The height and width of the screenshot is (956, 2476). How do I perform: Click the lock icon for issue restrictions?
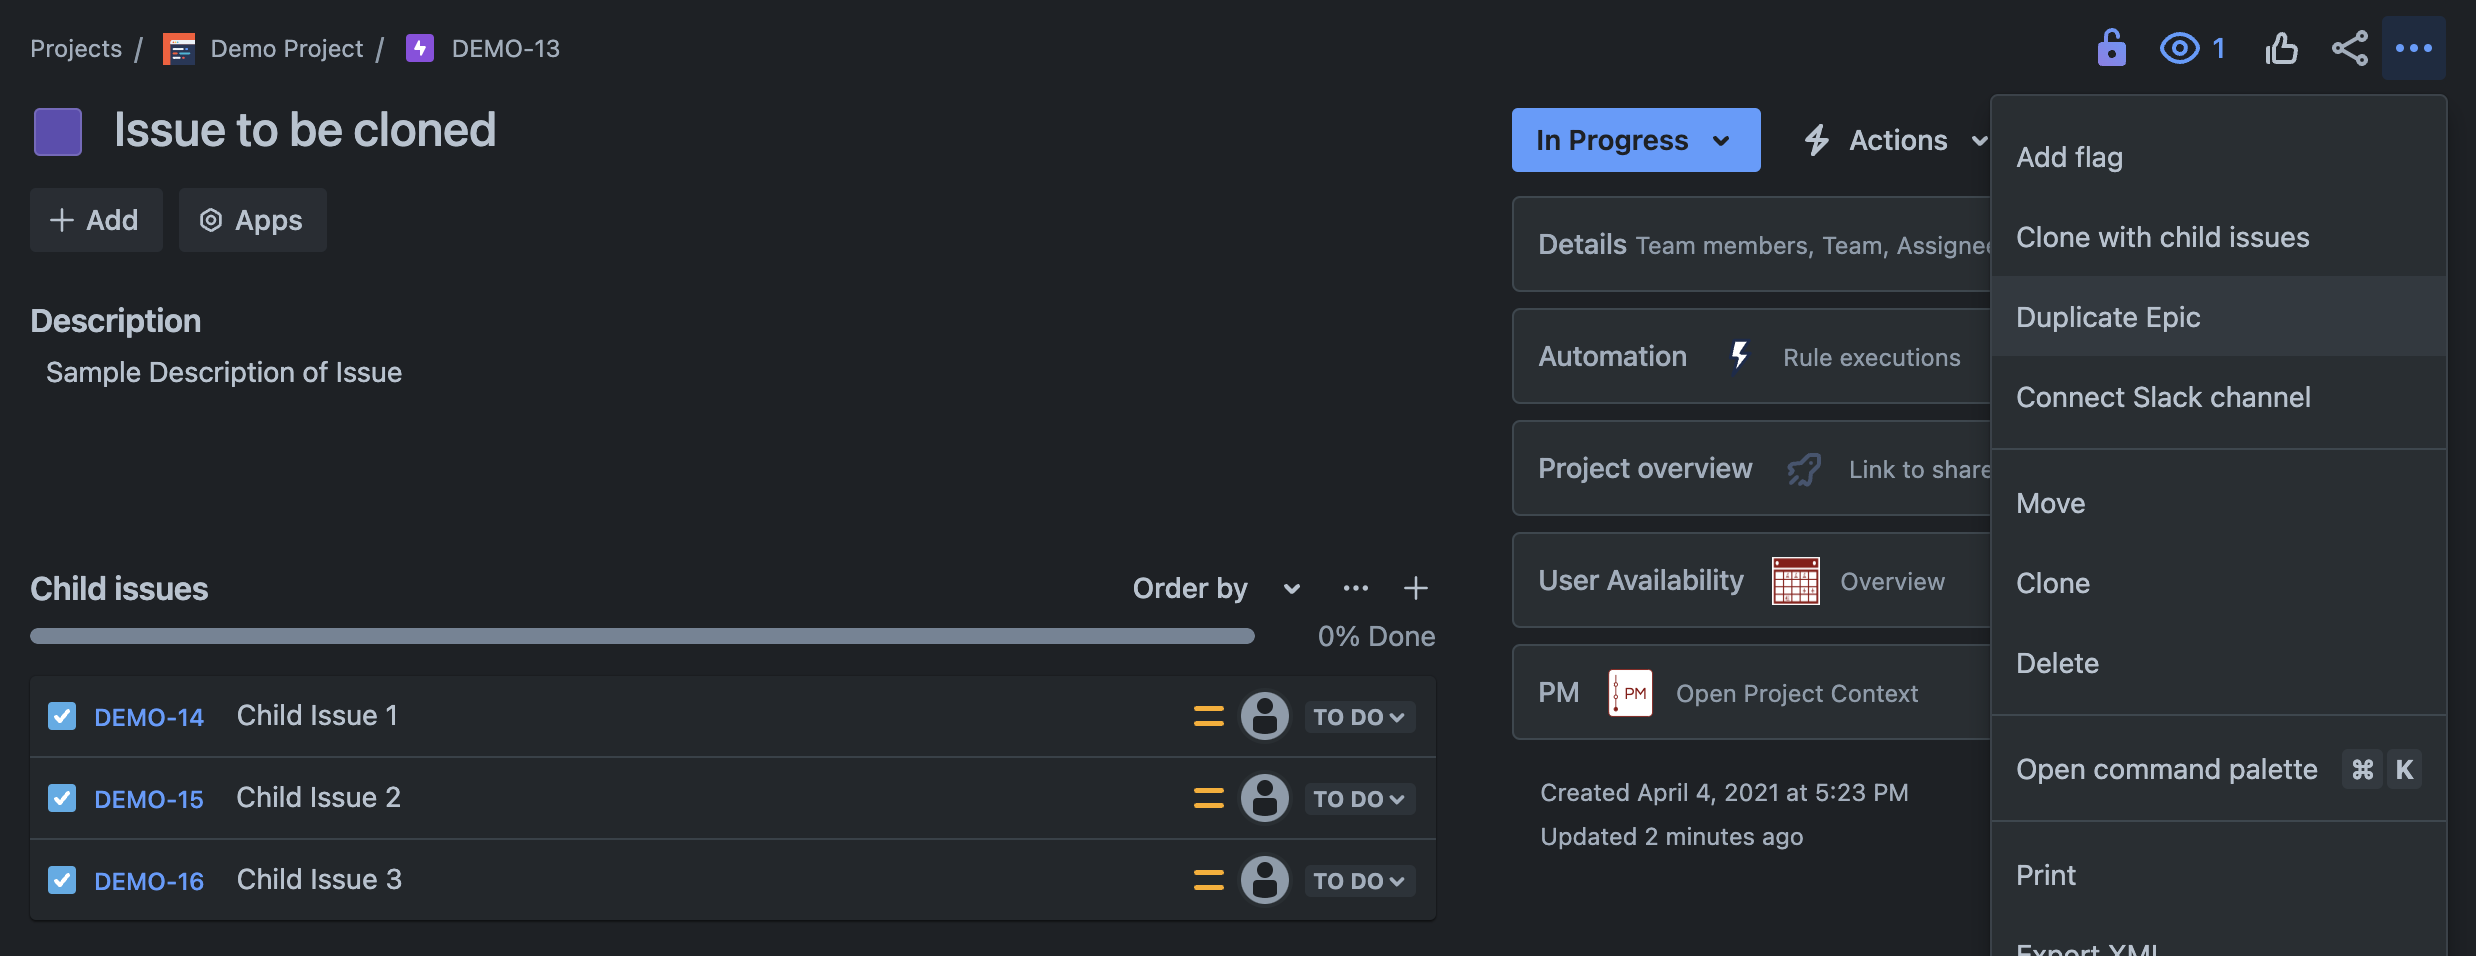click(2111, 48)
